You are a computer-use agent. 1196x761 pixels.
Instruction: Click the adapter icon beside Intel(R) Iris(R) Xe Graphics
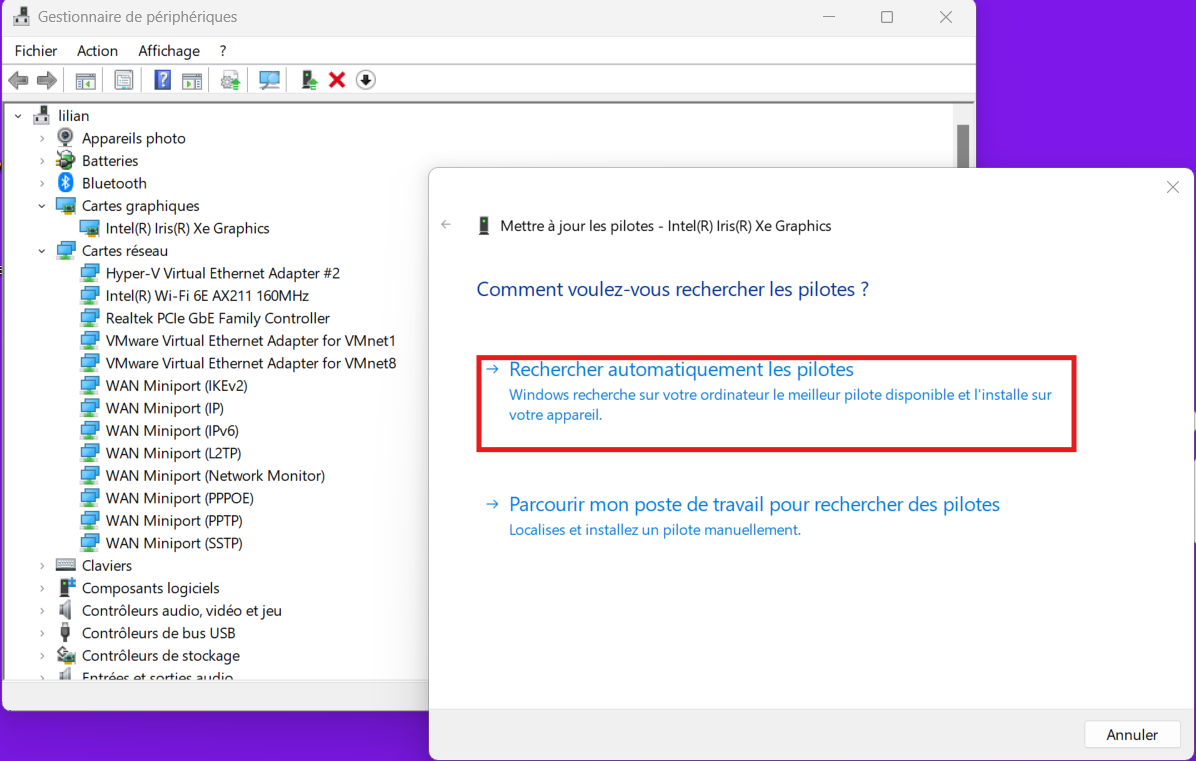tap(90, 228)
